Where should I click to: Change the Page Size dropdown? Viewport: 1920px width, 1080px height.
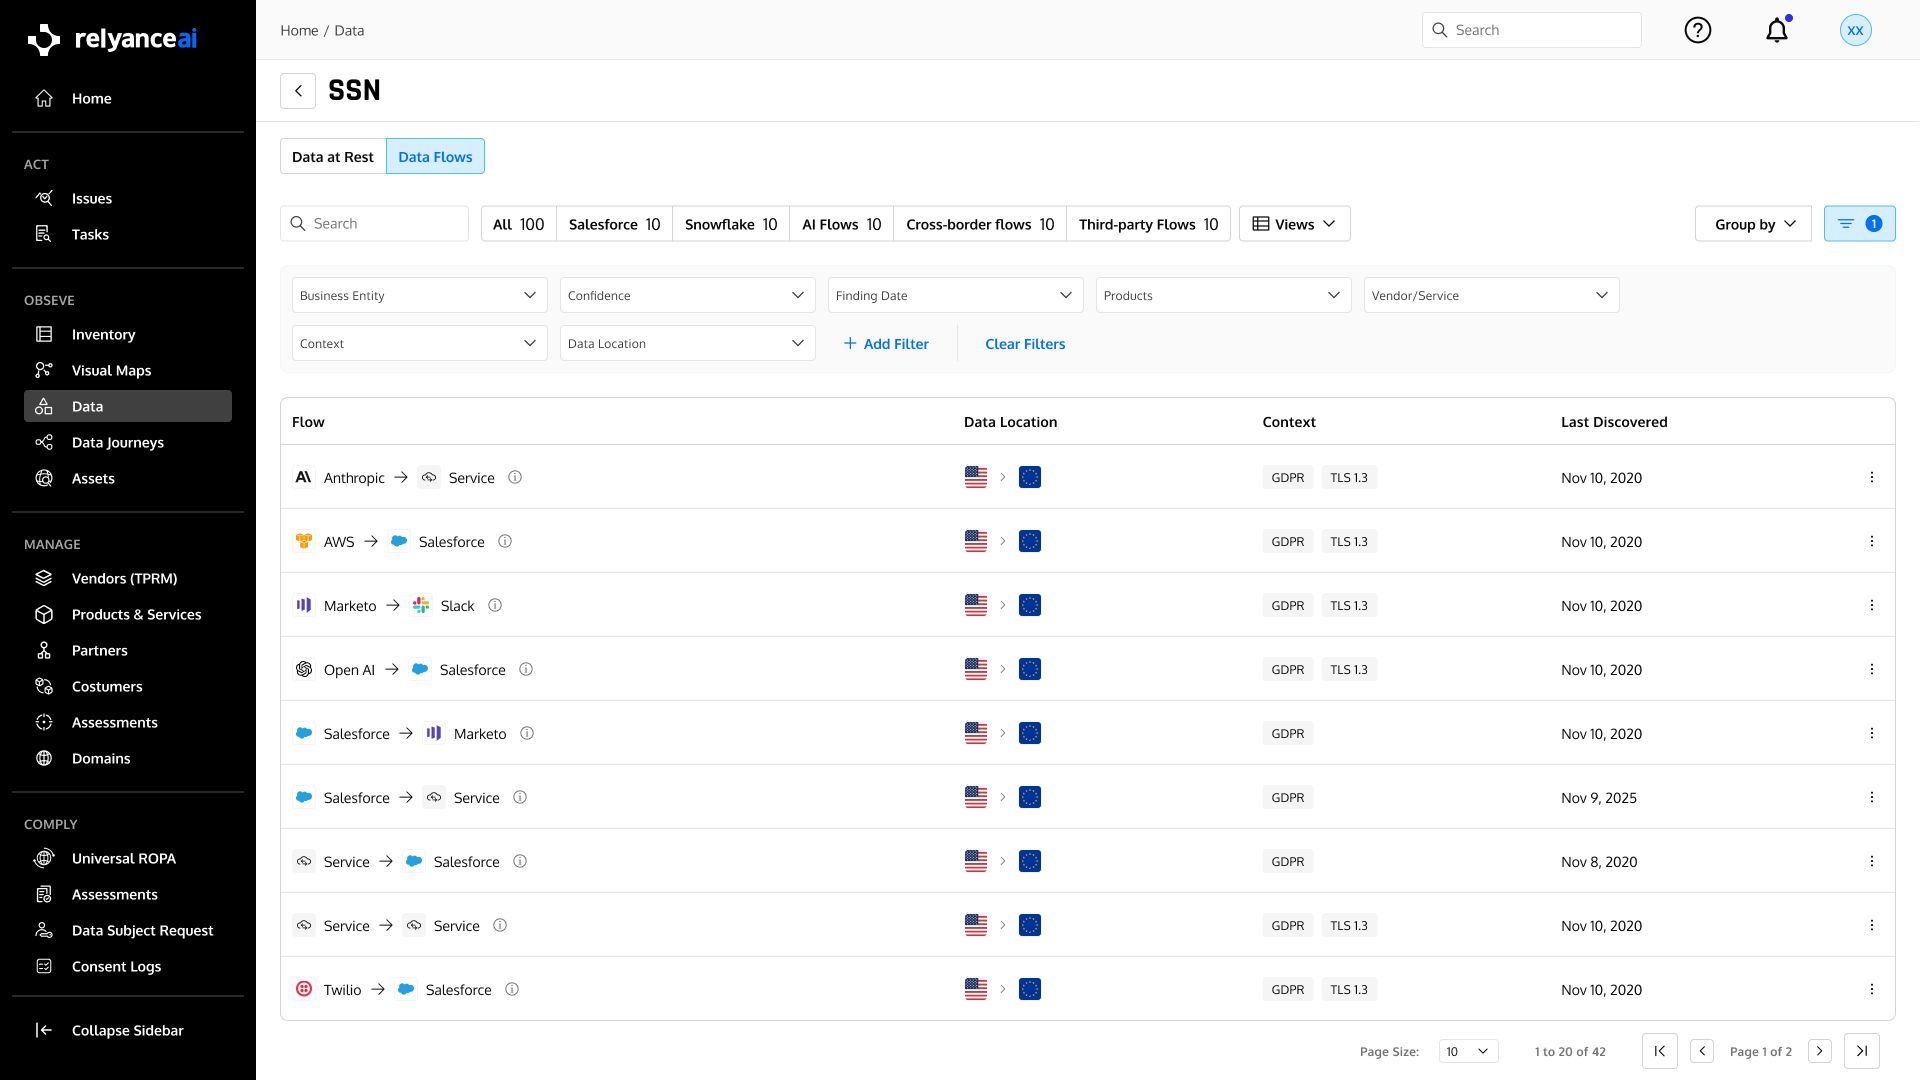[x=1468, y=1051]
